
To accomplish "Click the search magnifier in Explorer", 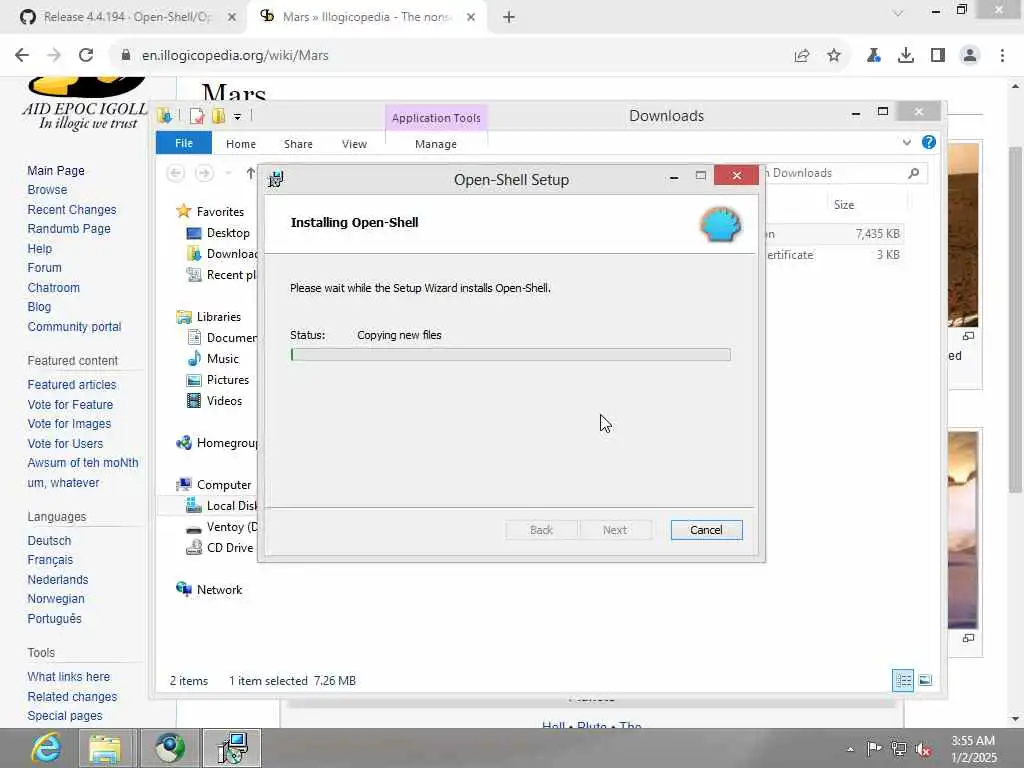I will pos(914,173).
